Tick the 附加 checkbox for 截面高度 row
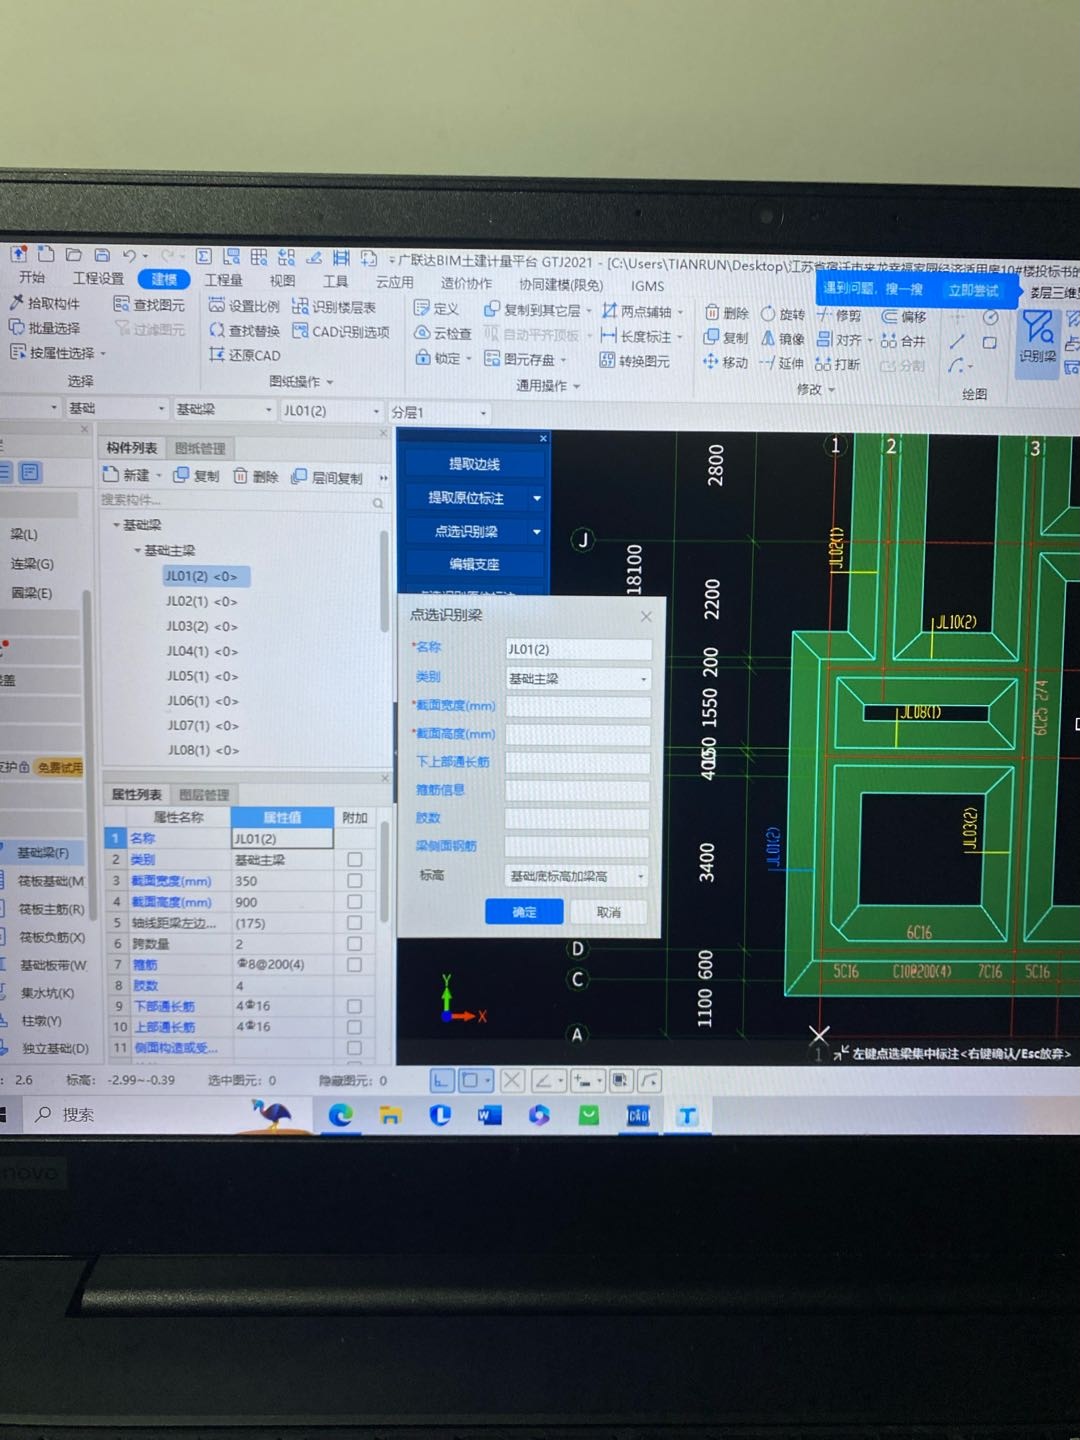 [x=354, y=901]
